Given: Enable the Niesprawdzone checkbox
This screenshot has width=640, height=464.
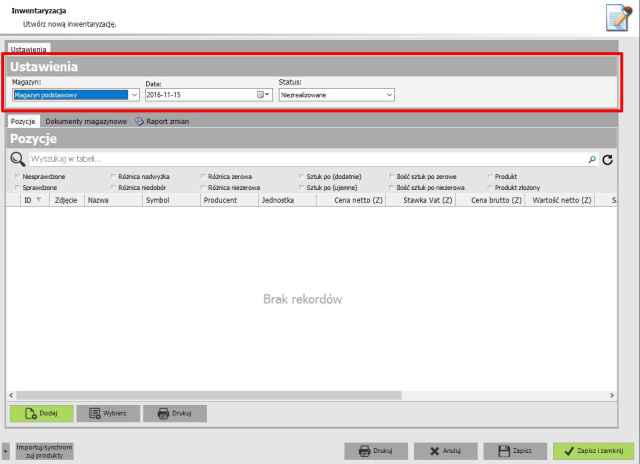Looking at the screenshot, I should point(18,176).
